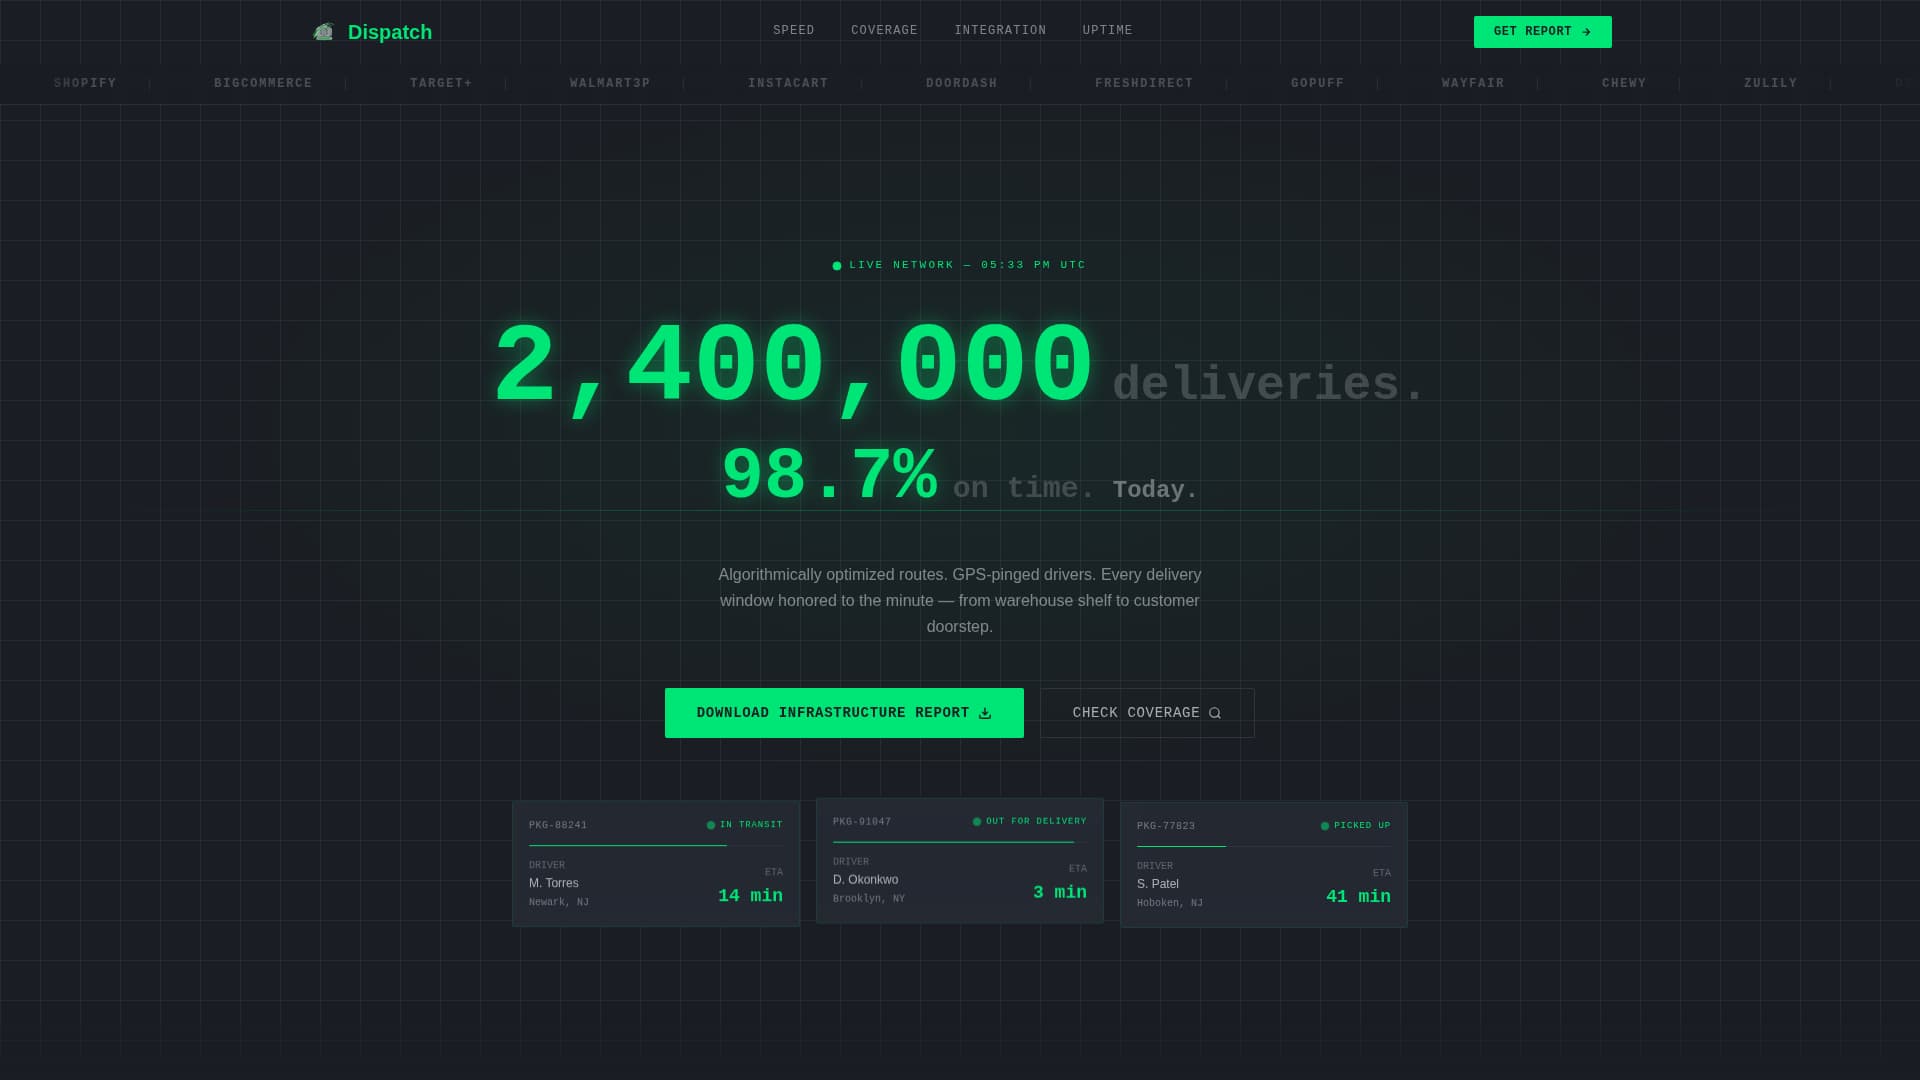
Task: Open the Dispatch home link text
Action: click(x=390, y=32)
